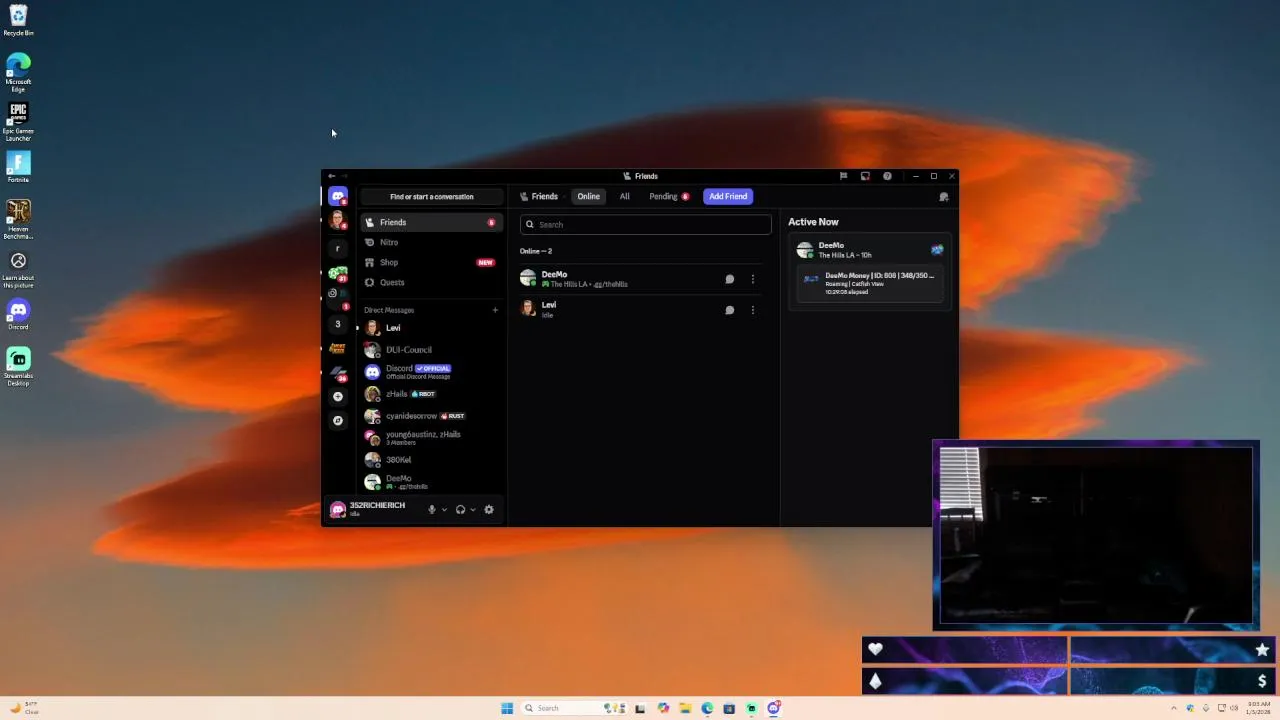The height and width of the screenshot is (720, 1280).
Task: Message Levi via the chat bubble icon
Action: click(729, 310)
